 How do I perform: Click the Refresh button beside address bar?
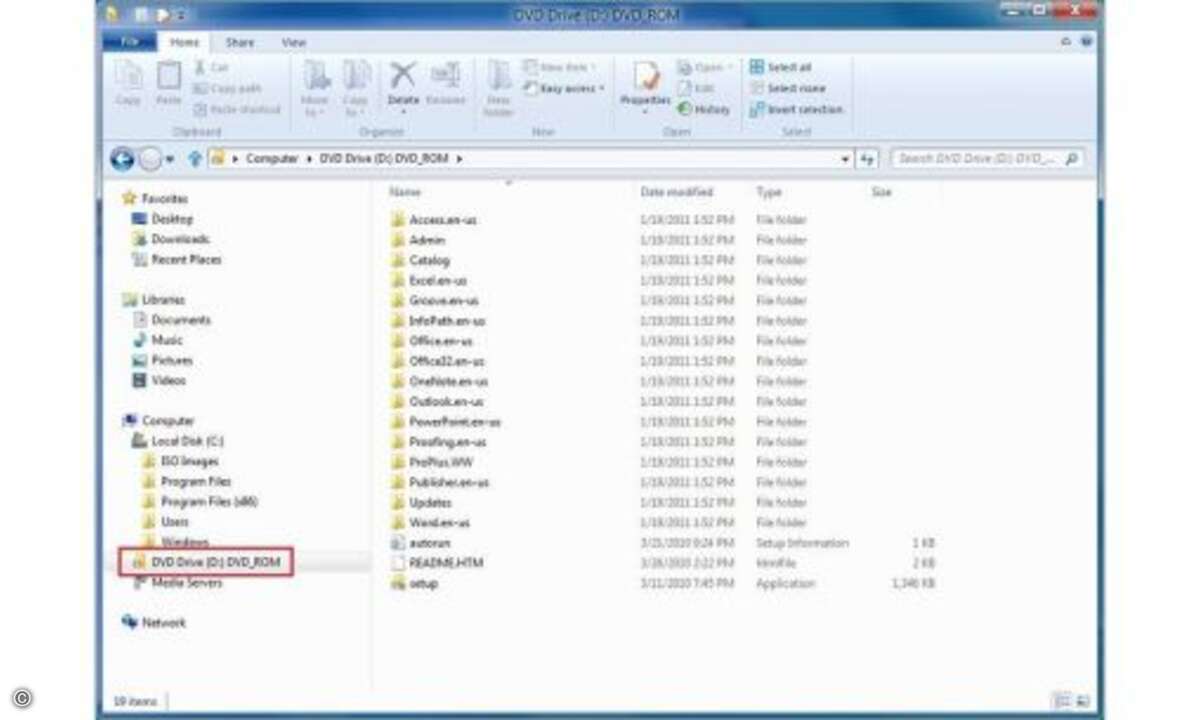tap(867, 159)
